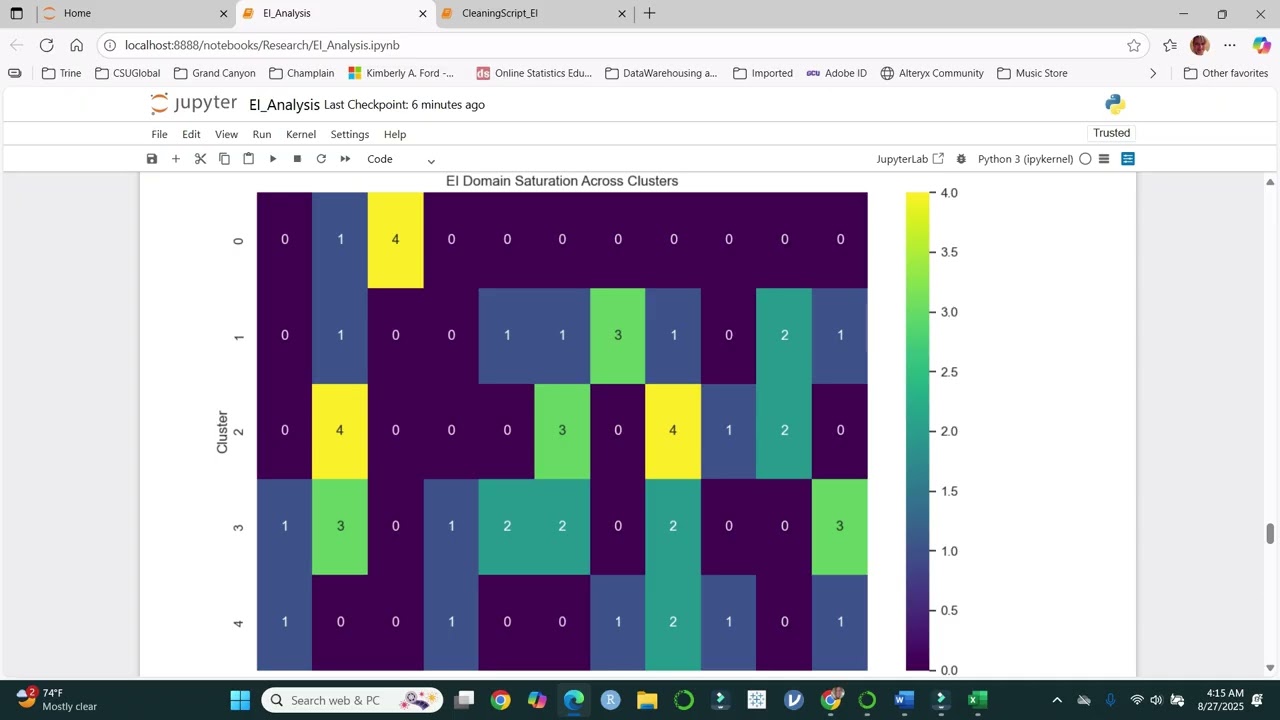The width and height of the screenshot is (1280, 720).
Task: Click the kernel status circle indicator
Action: pos(1085,159)
